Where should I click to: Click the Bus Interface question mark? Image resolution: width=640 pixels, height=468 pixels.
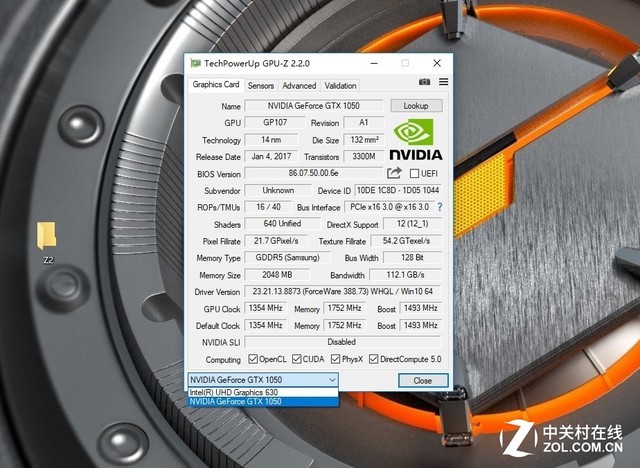pos(440,207)
